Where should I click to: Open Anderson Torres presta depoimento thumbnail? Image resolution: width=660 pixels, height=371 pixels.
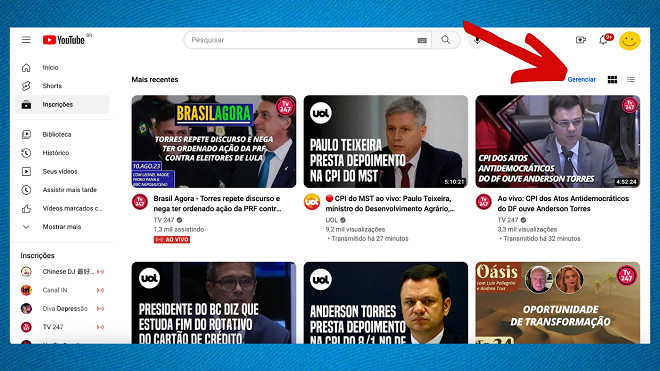(386, 303)
